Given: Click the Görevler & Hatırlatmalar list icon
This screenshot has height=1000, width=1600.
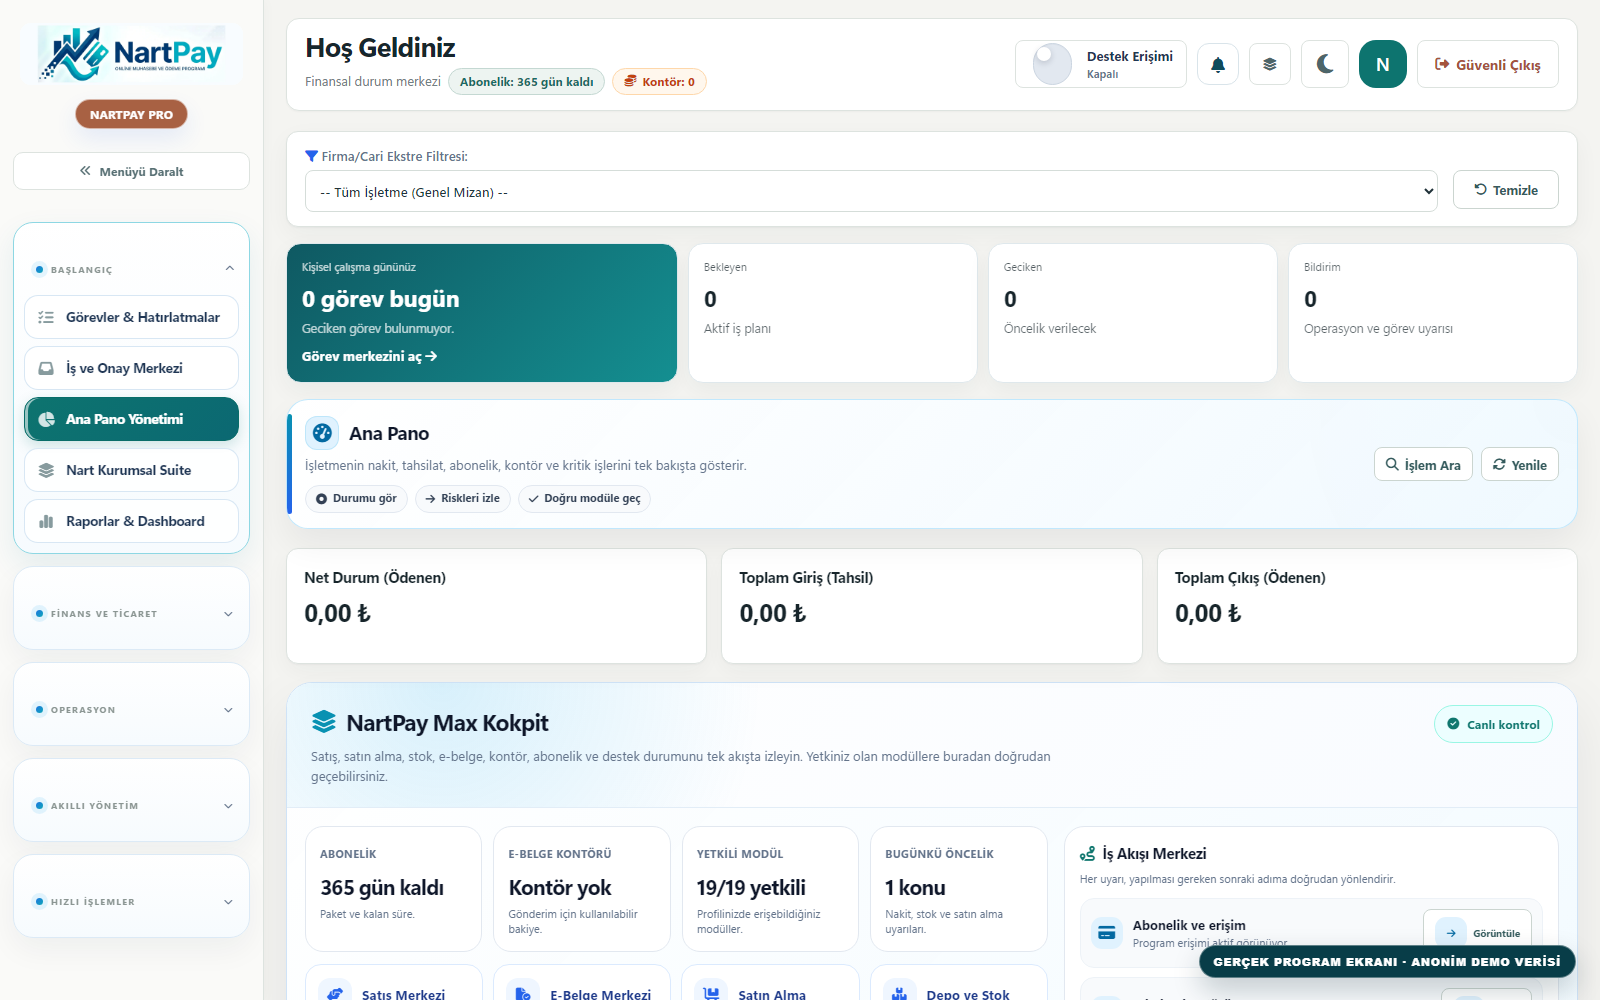Looking at the screenshot, I should [x=46, y=317].
